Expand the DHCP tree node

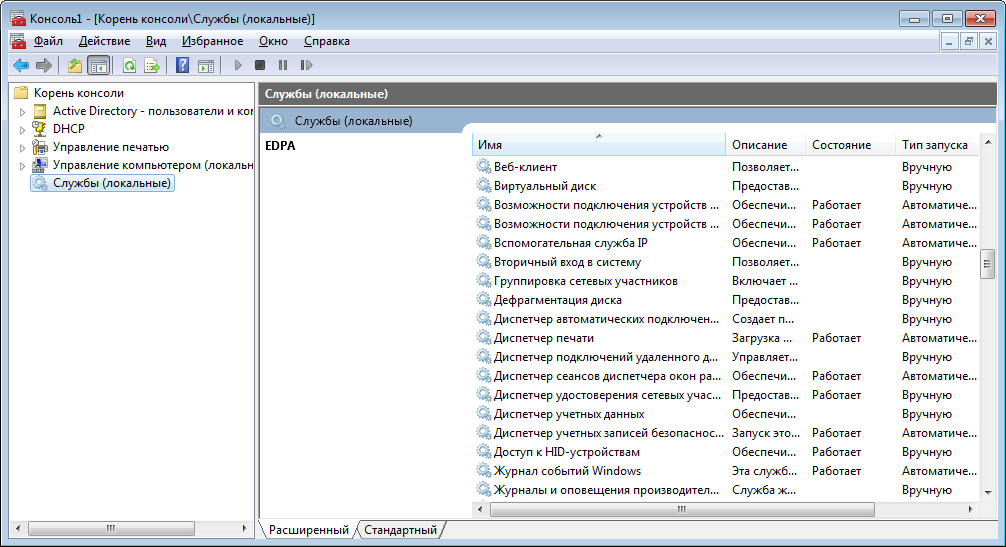click(22, 130)
